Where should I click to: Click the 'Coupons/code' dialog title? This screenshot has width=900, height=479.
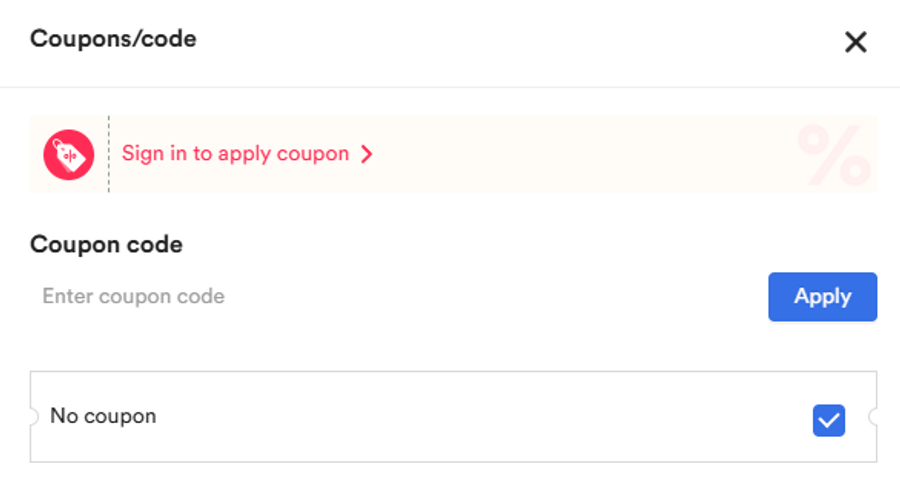(113, 39)
